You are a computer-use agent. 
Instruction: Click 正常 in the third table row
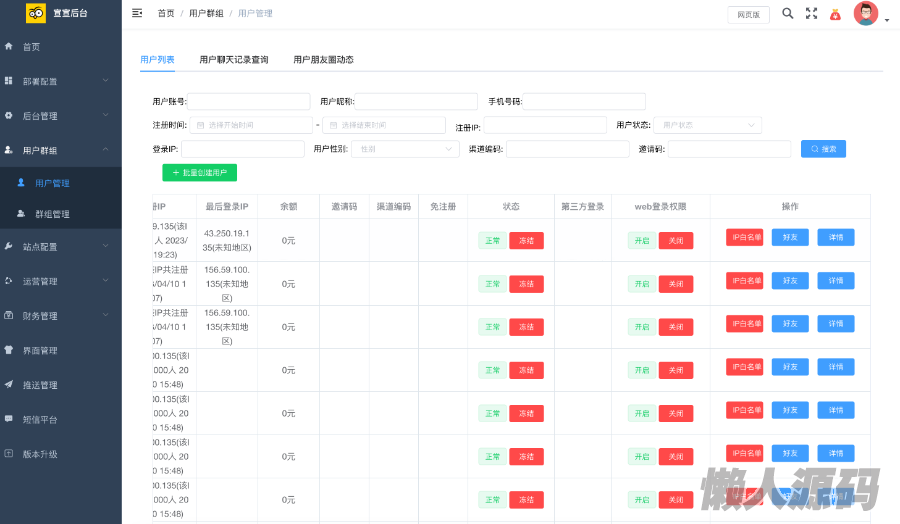(x=492, y=327)
